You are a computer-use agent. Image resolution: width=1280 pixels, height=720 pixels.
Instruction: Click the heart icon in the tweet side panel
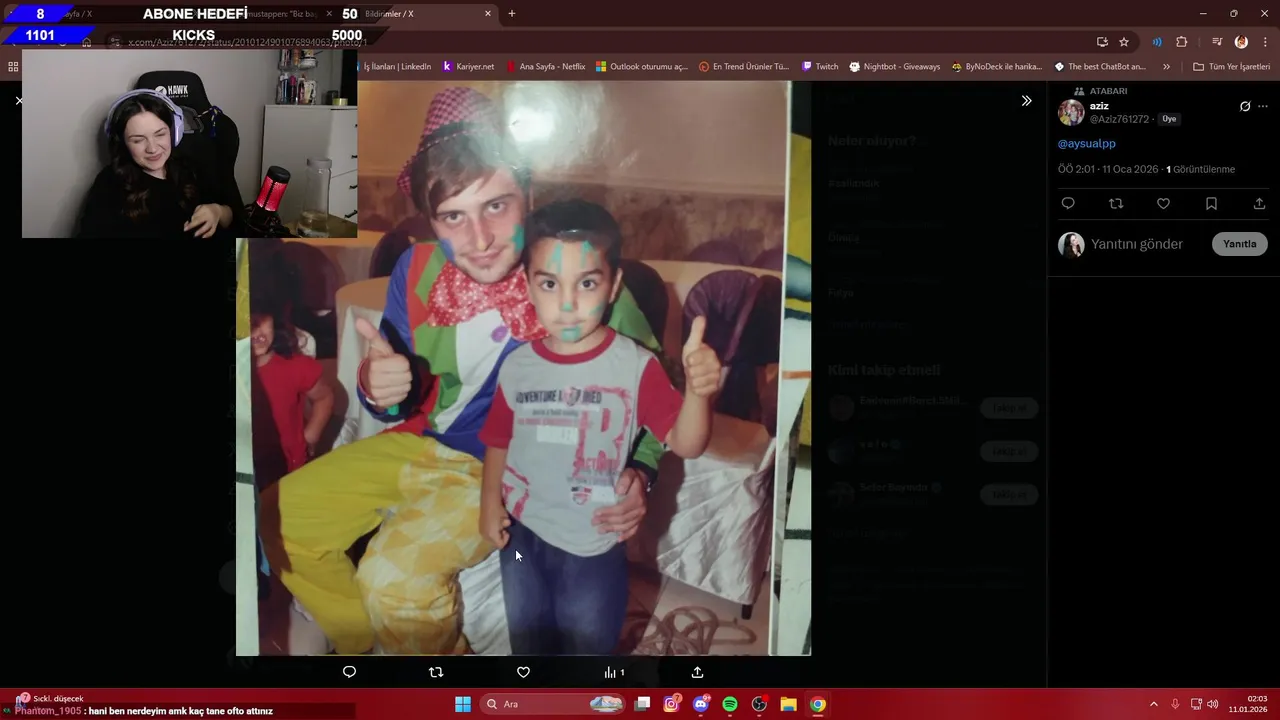click(1163, 203)
